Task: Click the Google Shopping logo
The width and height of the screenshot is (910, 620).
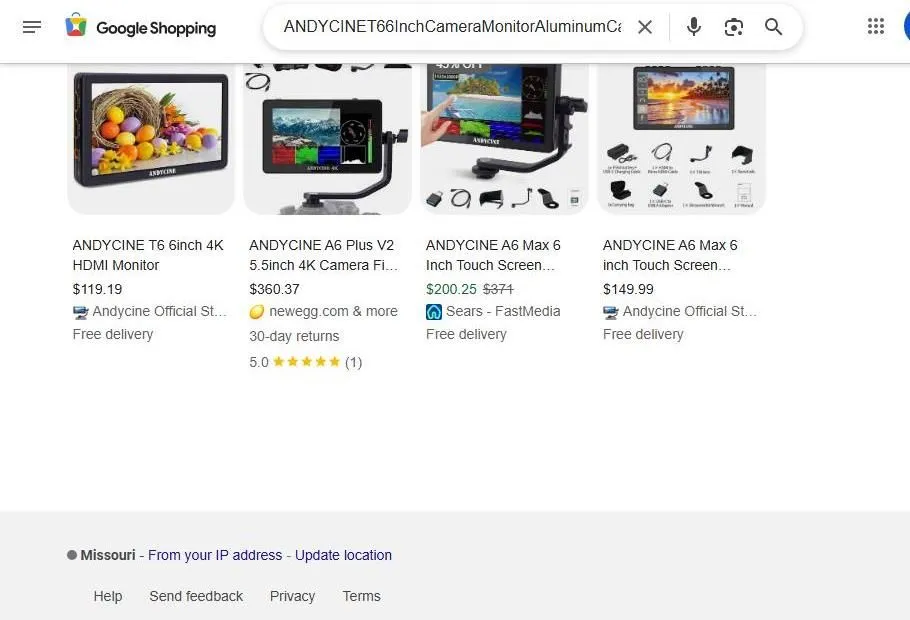Action: tap(140, 27)
